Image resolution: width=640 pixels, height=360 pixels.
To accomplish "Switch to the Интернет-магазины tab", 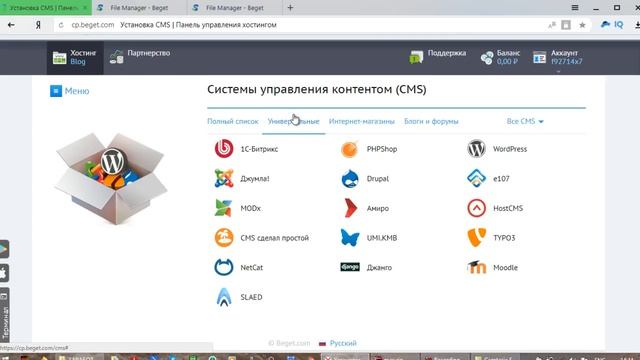I will tap(362, 121).
